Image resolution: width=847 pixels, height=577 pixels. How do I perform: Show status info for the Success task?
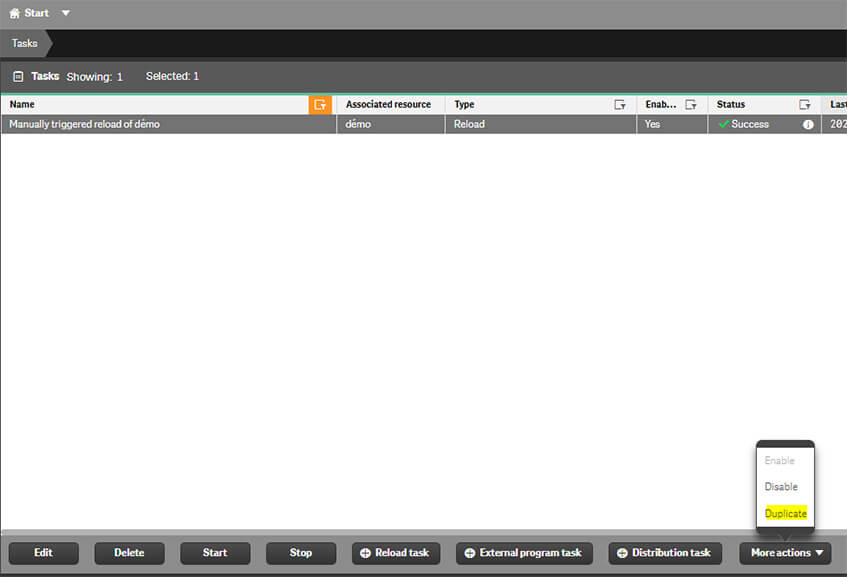[x=808, y=125]
